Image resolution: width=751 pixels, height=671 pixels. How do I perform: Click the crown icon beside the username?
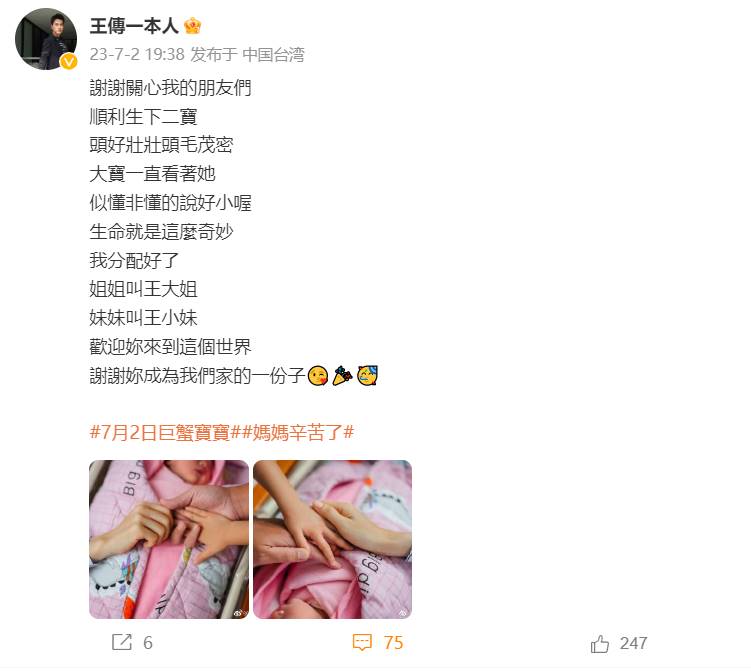tap(193, 26)
